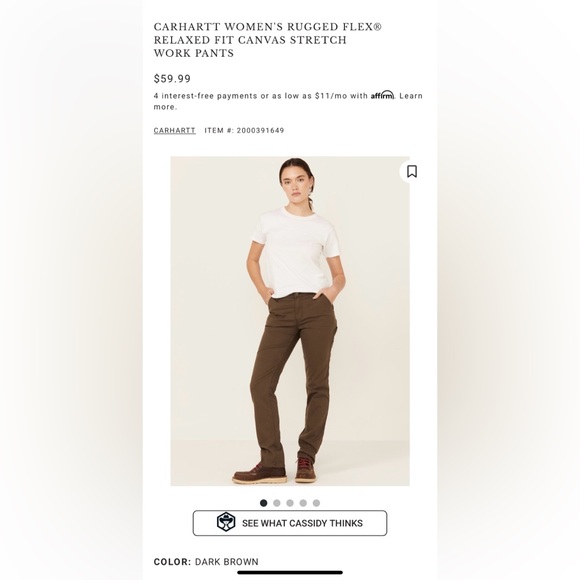580x580 pixels.
Task: Tap the $59.99 price
Action: [x=172, y=79]
